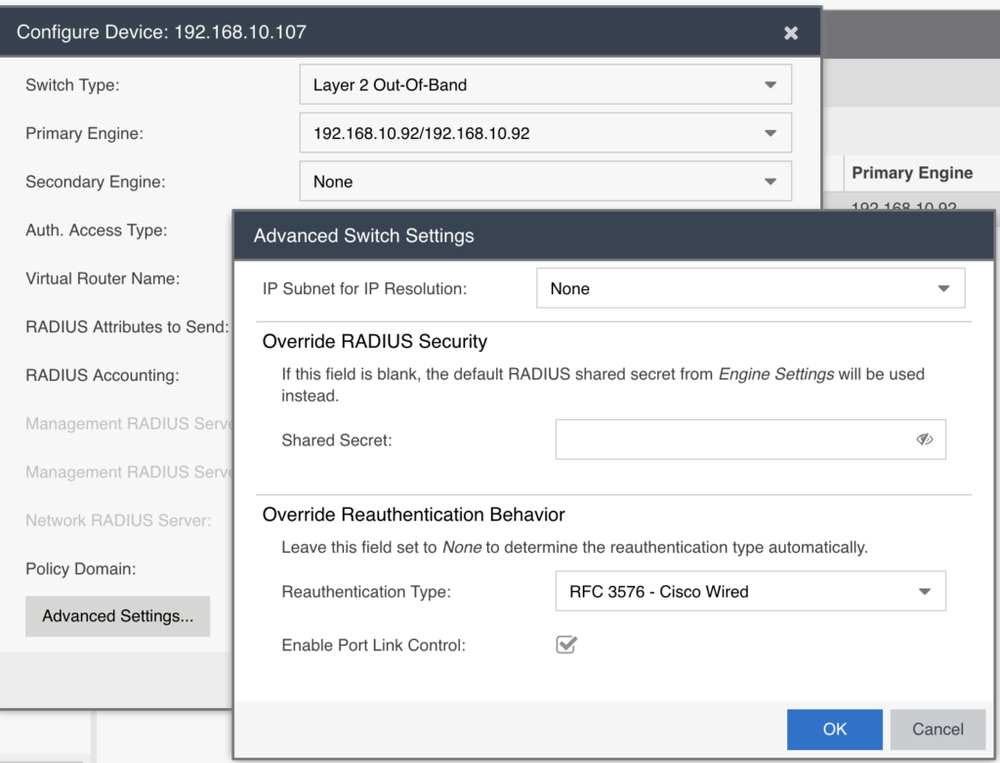This screenshot has height=763, width=1000.
Task: Click OK in Advanced Switch Settings
Action: tap(834, 729)
